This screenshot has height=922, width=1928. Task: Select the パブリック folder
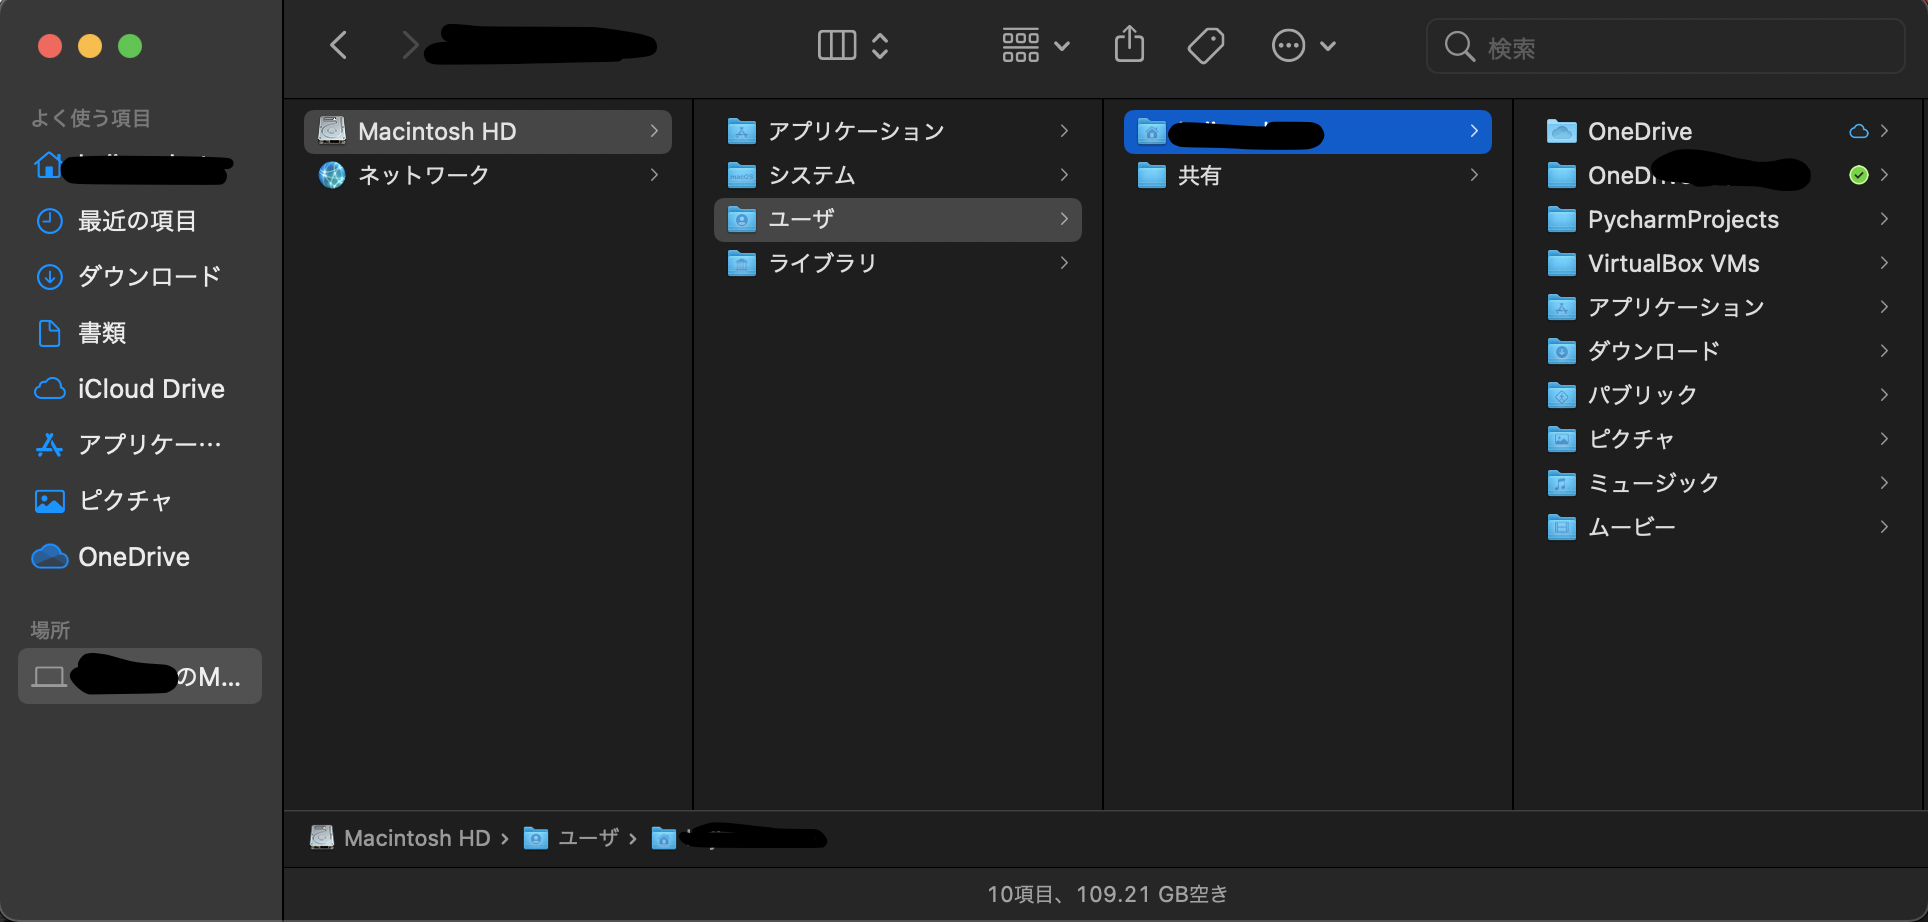[x=1718, y=395]
